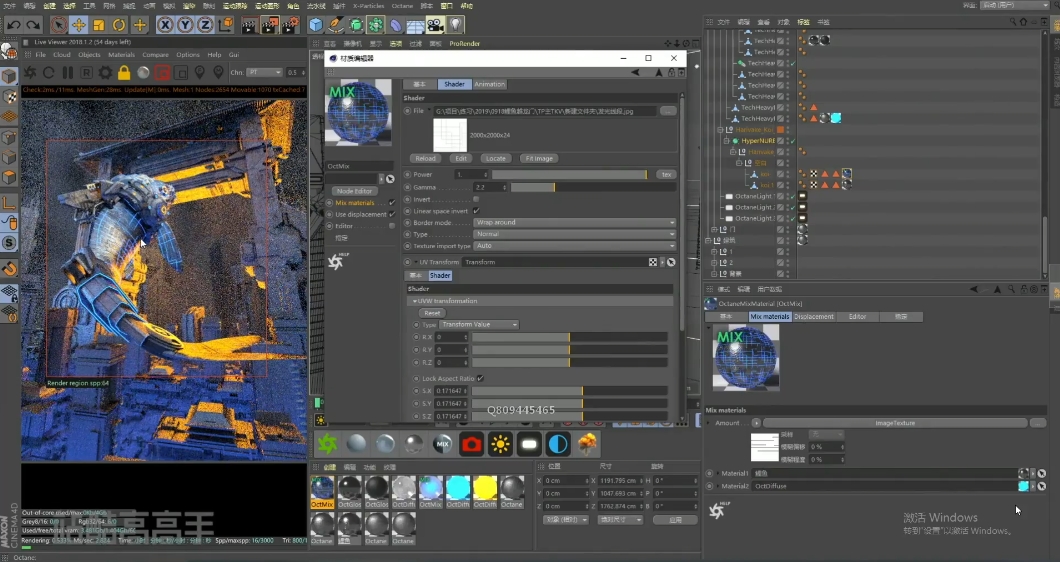Click the Octane sun daylight icon
1060x562 pixels.
500,443
